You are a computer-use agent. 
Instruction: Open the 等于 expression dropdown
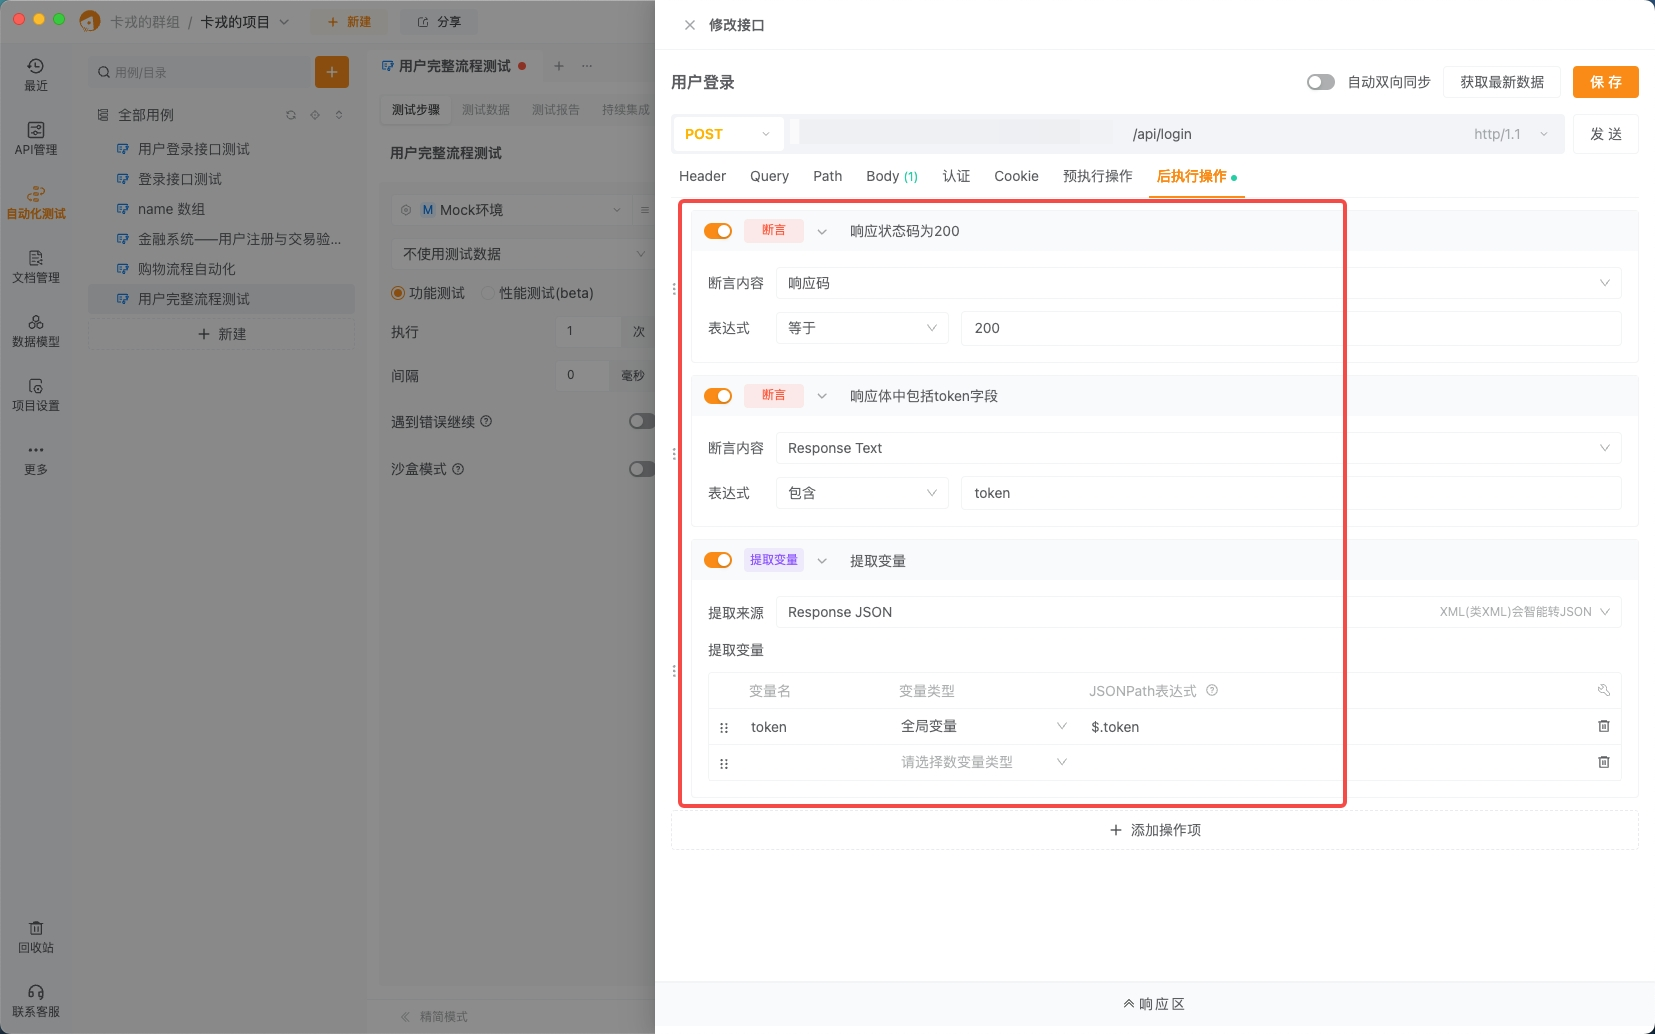[x=862, y=328]
